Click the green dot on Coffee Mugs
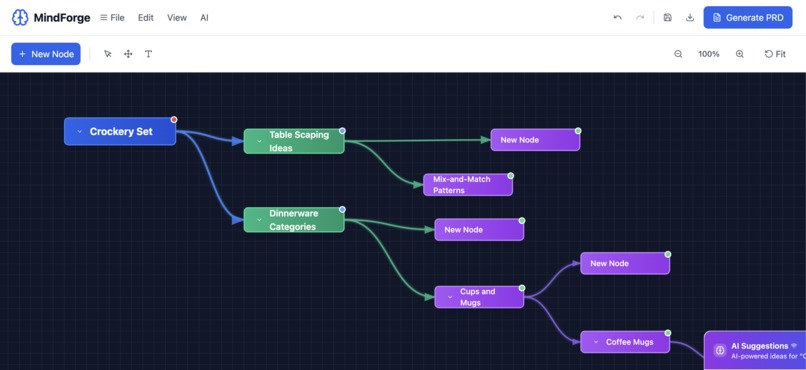Screen dimensions: 806x370 click(x=668, y=333)
